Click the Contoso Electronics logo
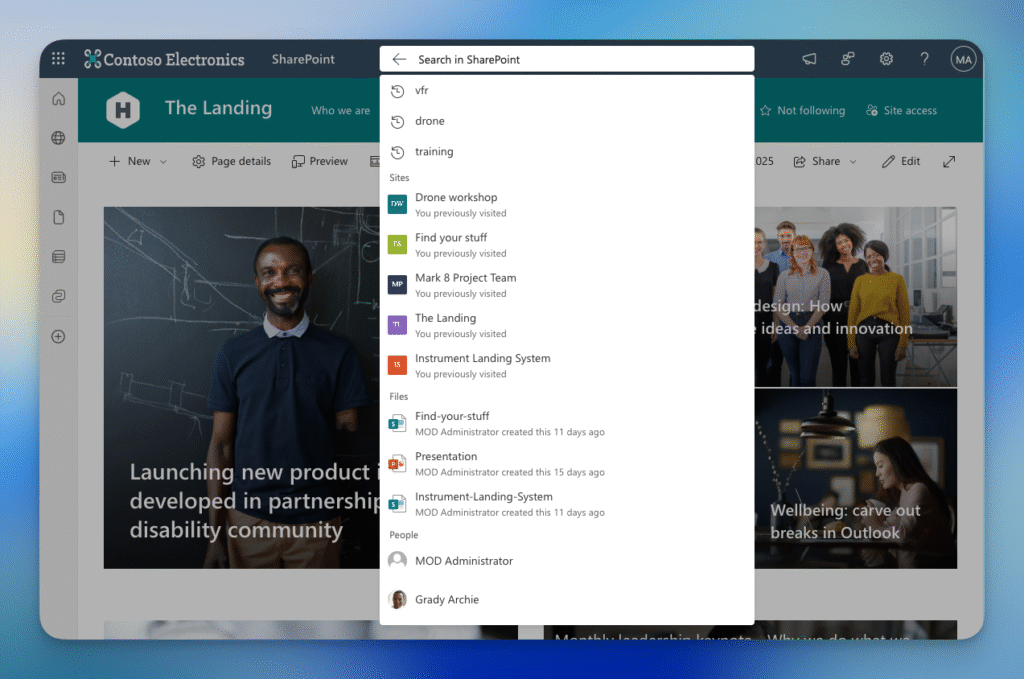This screenshot has height=679, width=1024. 164,59
